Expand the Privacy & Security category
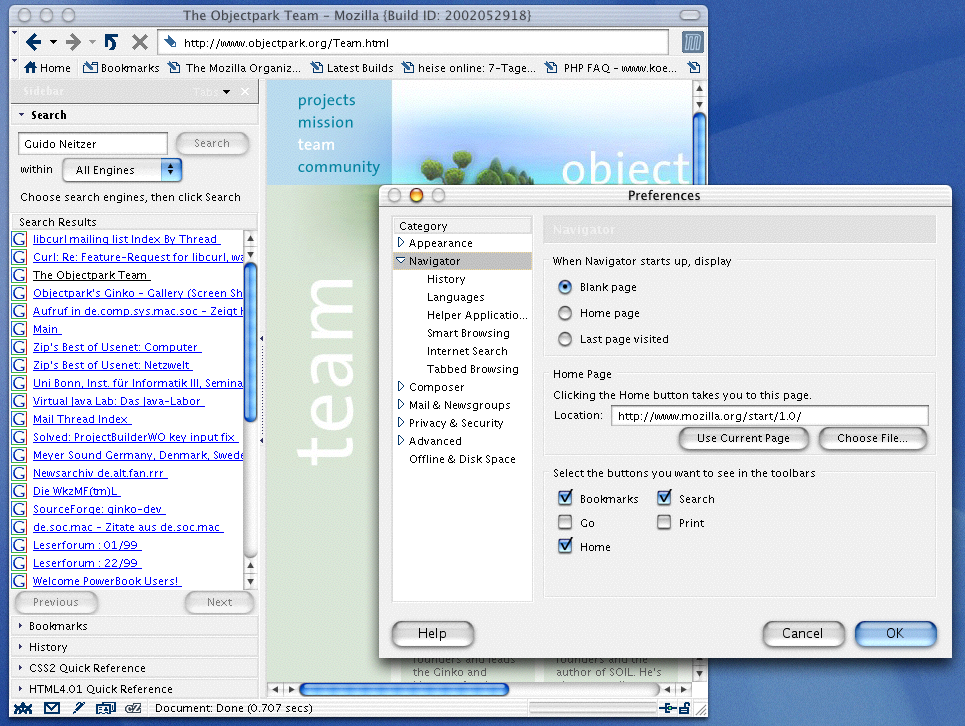Image resolution: width=965 pixels, height=726 pixels. [401, 422]
